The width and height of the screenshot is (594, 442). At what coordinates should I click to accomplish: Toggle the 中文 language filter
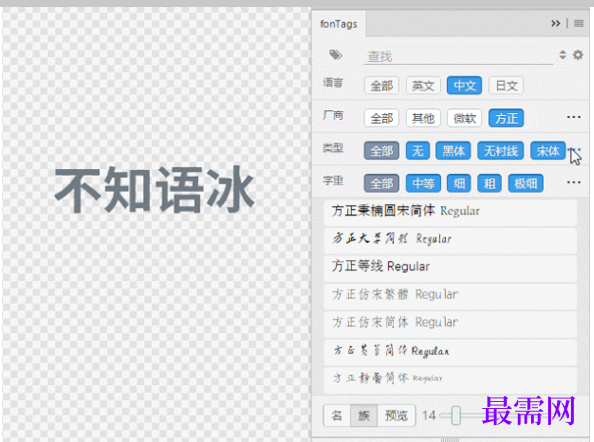coord(464,86)
